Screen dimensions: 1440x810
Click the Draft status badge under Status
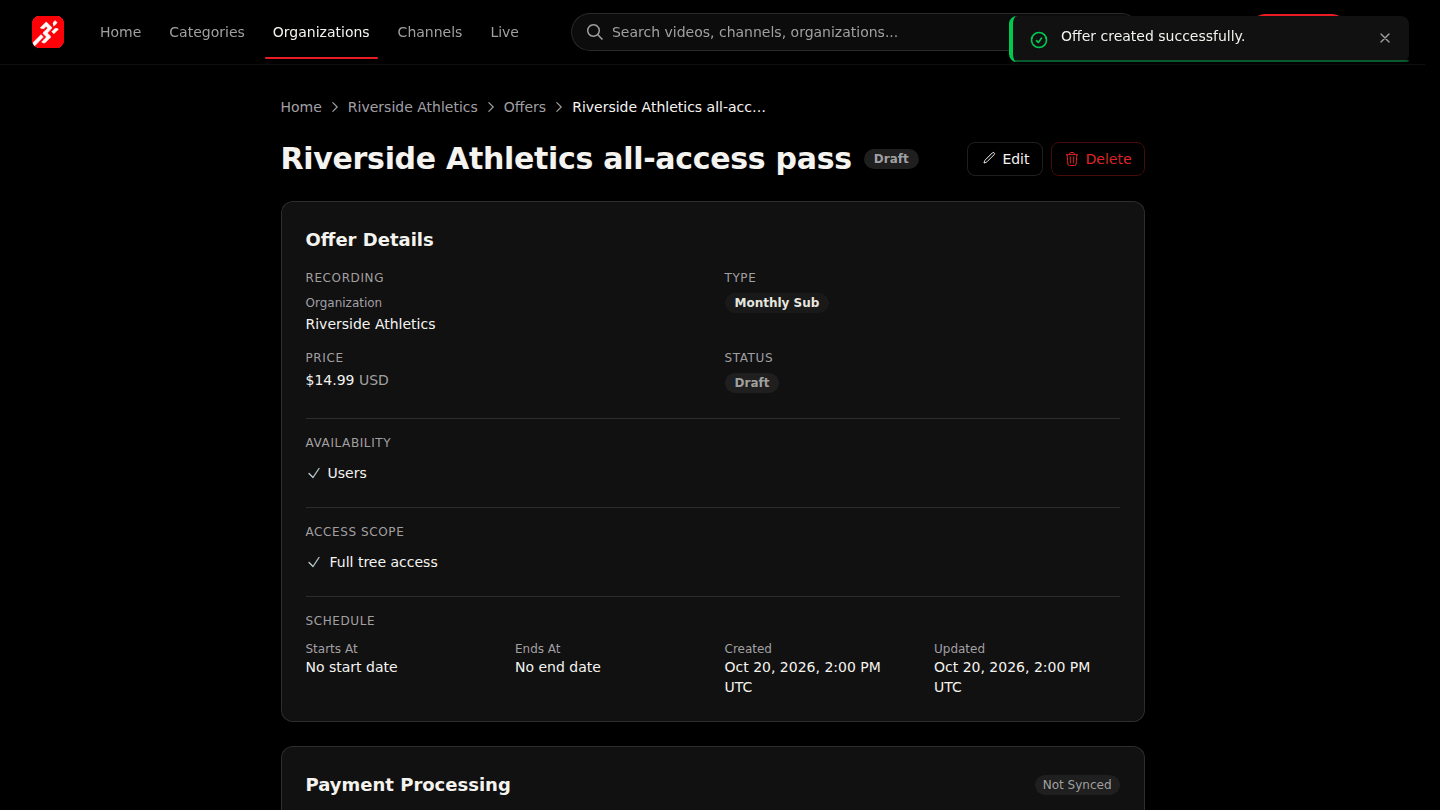click(752, 383)
